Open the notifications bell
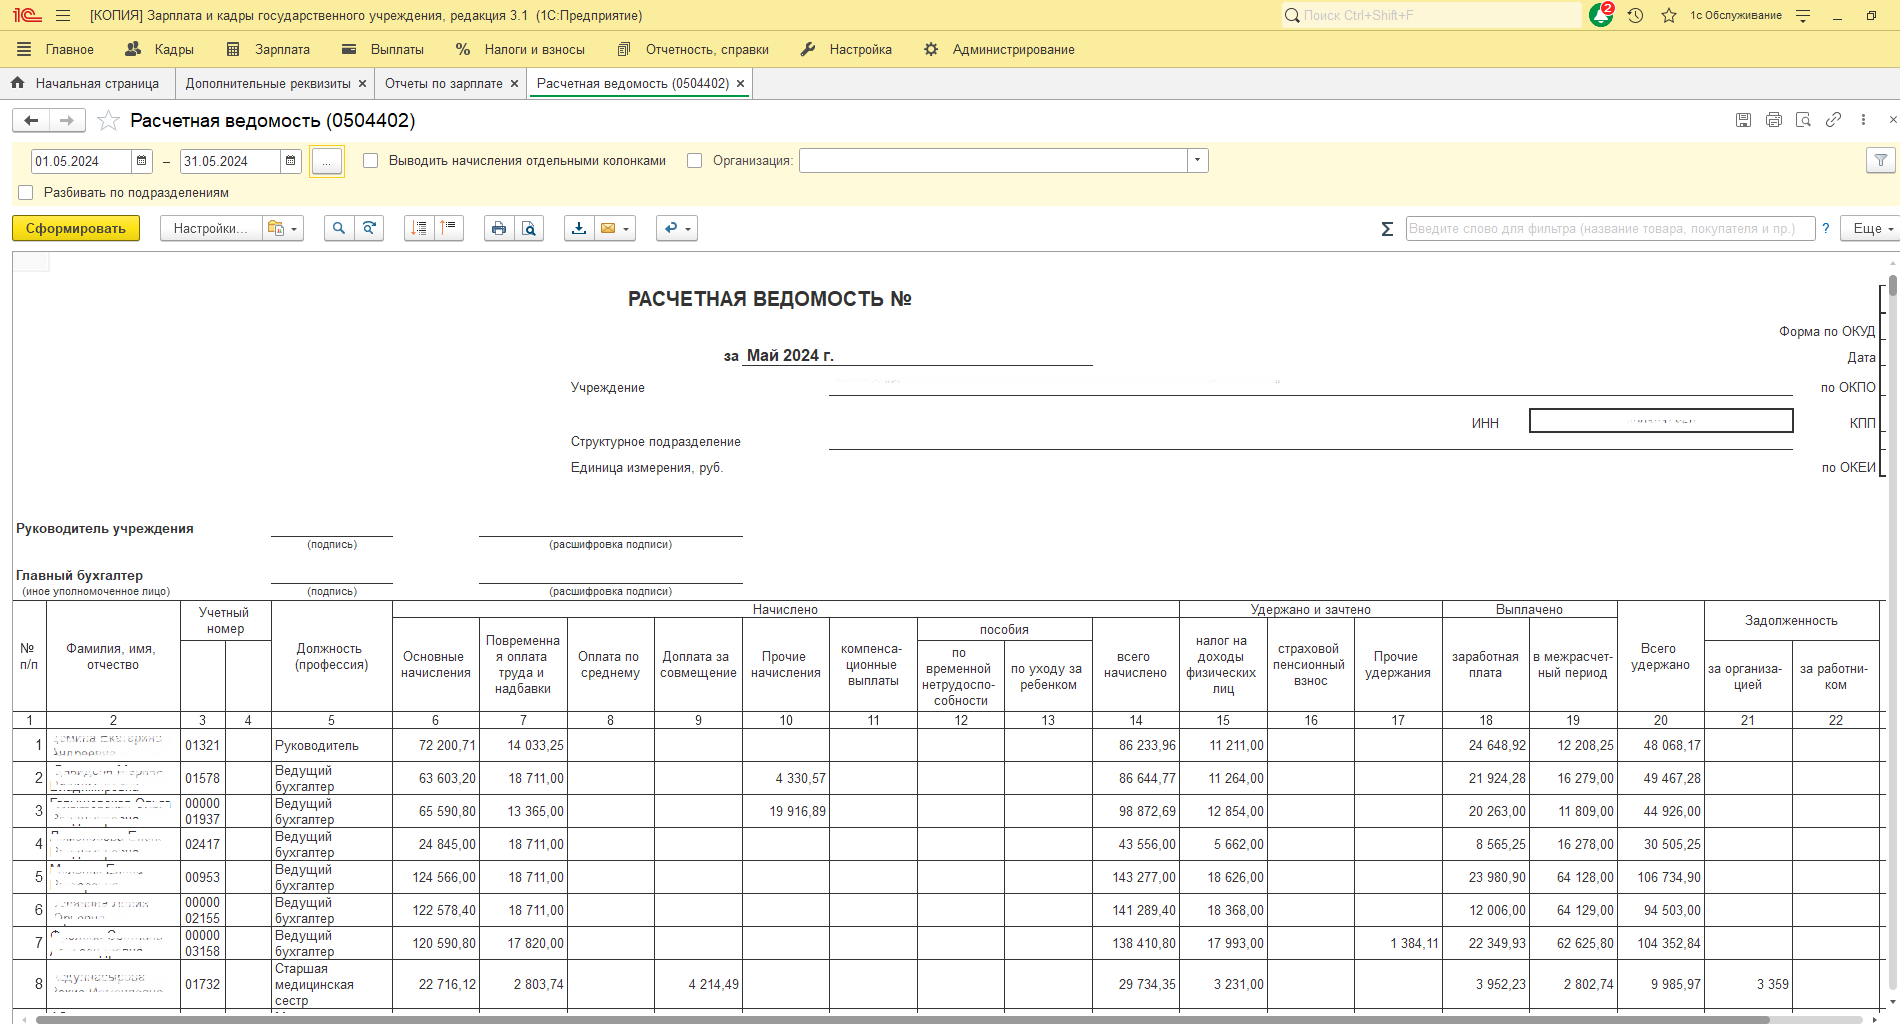The width and height of the screenshot is (1900, 1024). (1600, 15)
